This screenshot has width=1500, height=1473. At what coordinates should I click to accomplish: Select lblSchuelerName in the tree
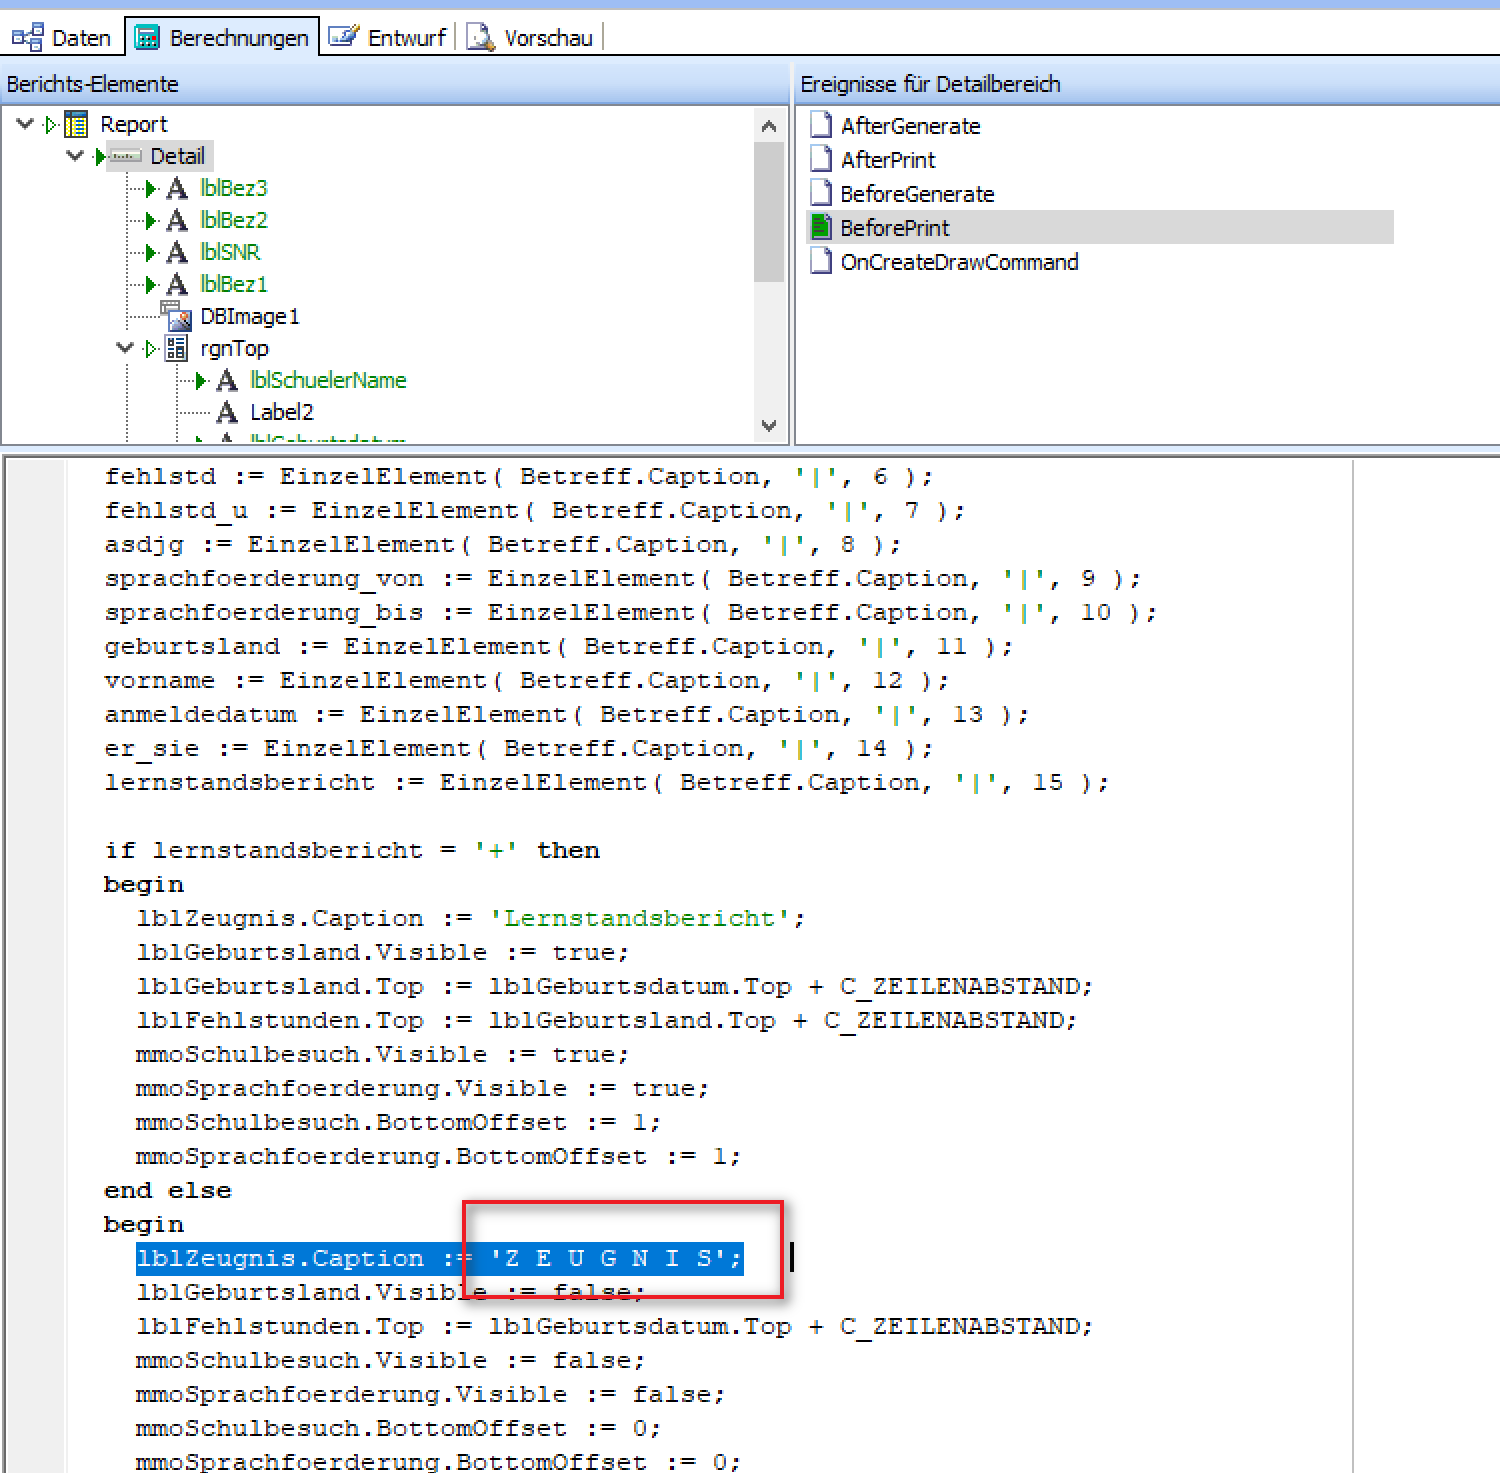[x=328, y=380]
